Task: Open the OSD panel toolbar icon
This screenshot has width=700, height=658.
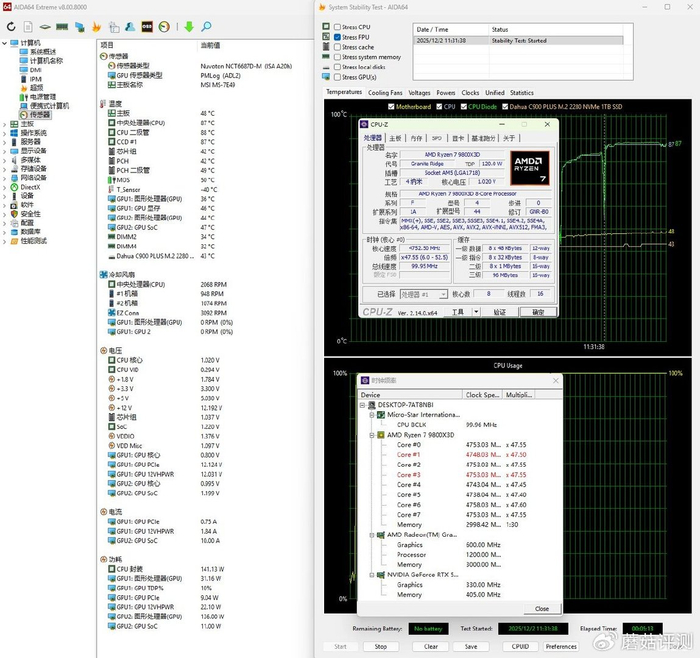Action: click(x=146, y=26)
